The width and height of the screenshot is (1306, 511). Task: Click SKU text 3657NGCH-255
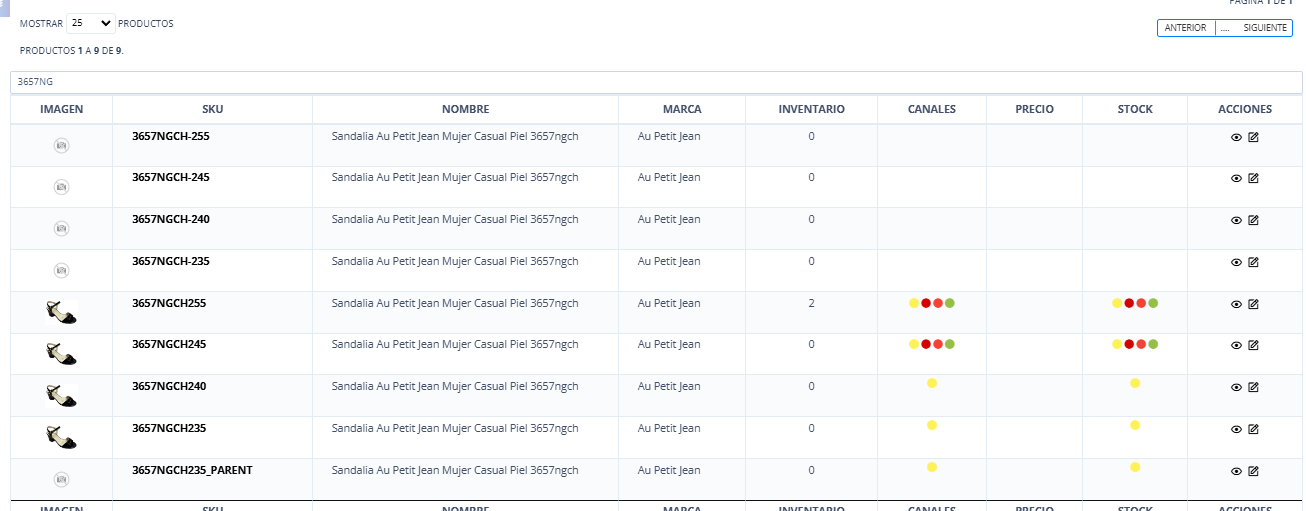pos(171,135)
